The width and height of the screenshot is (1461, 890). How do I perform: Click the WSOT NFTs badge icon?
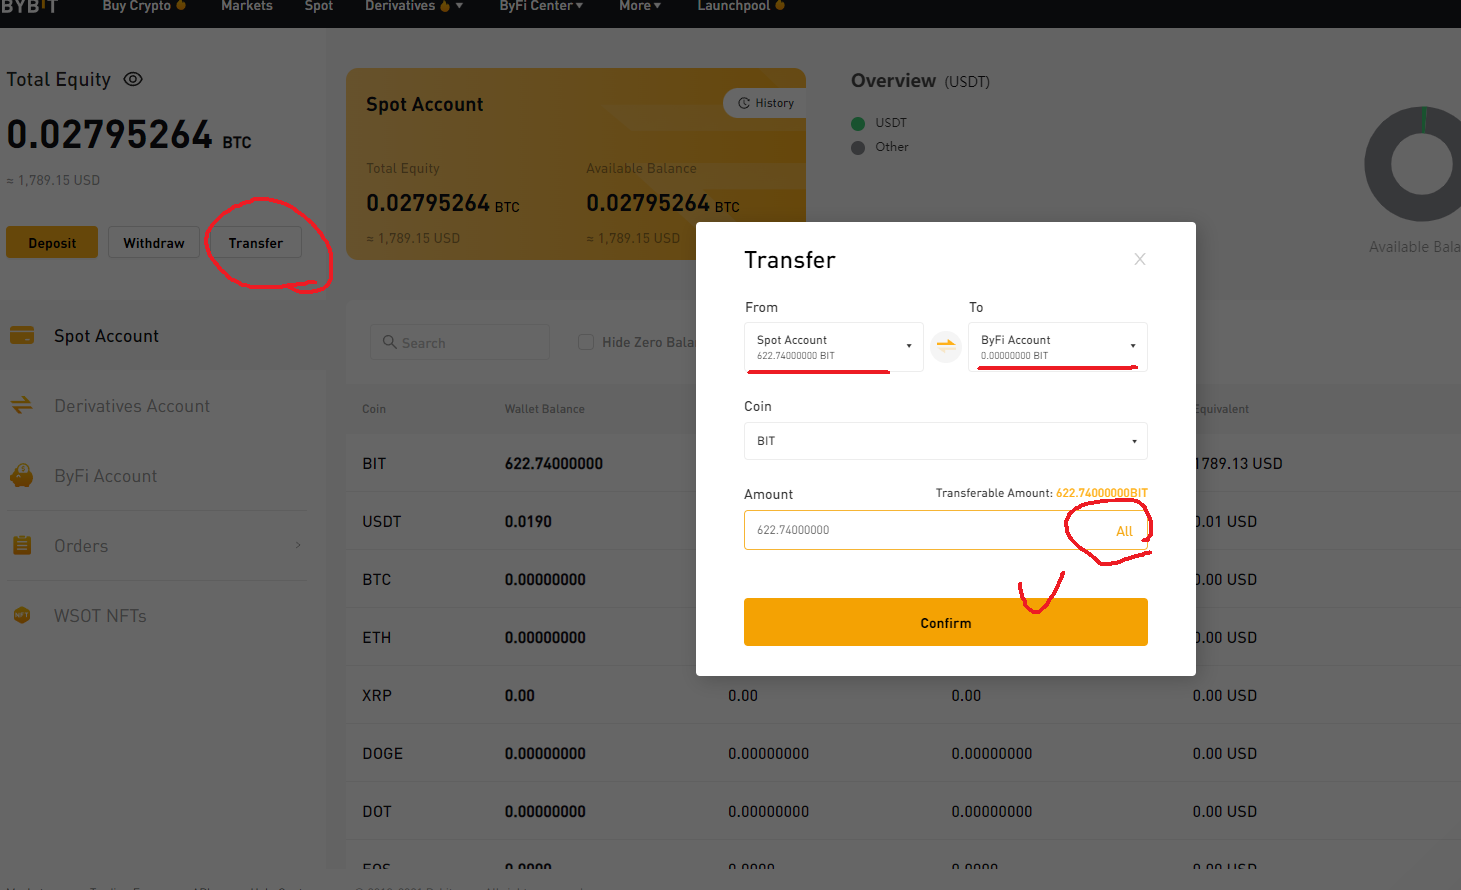pos(22,615)
